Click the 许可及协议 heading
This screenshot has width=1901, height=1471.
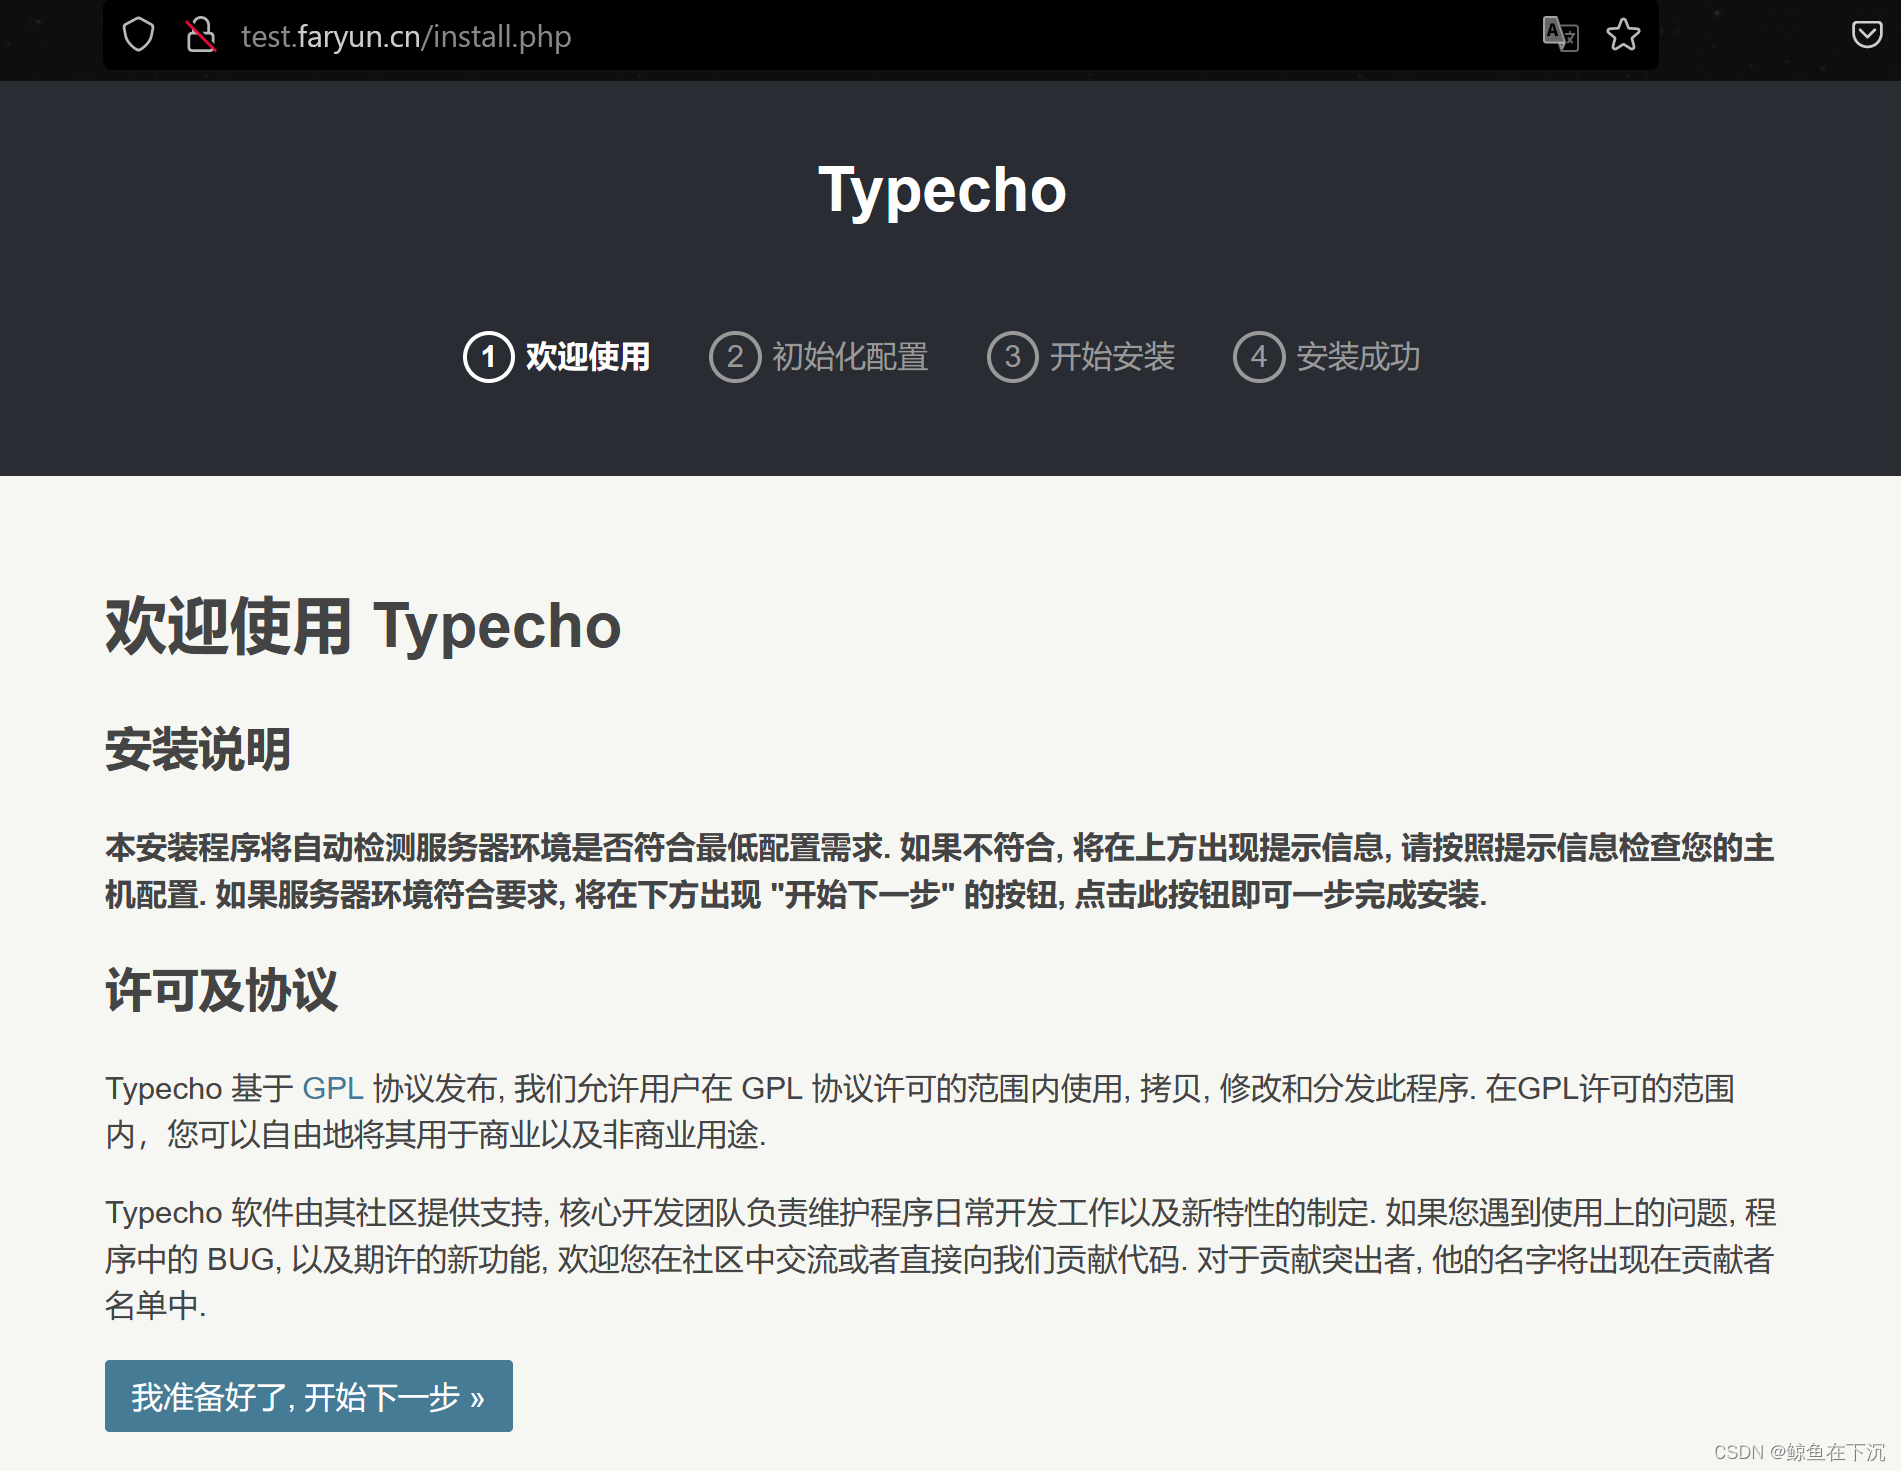pos(221,990)
